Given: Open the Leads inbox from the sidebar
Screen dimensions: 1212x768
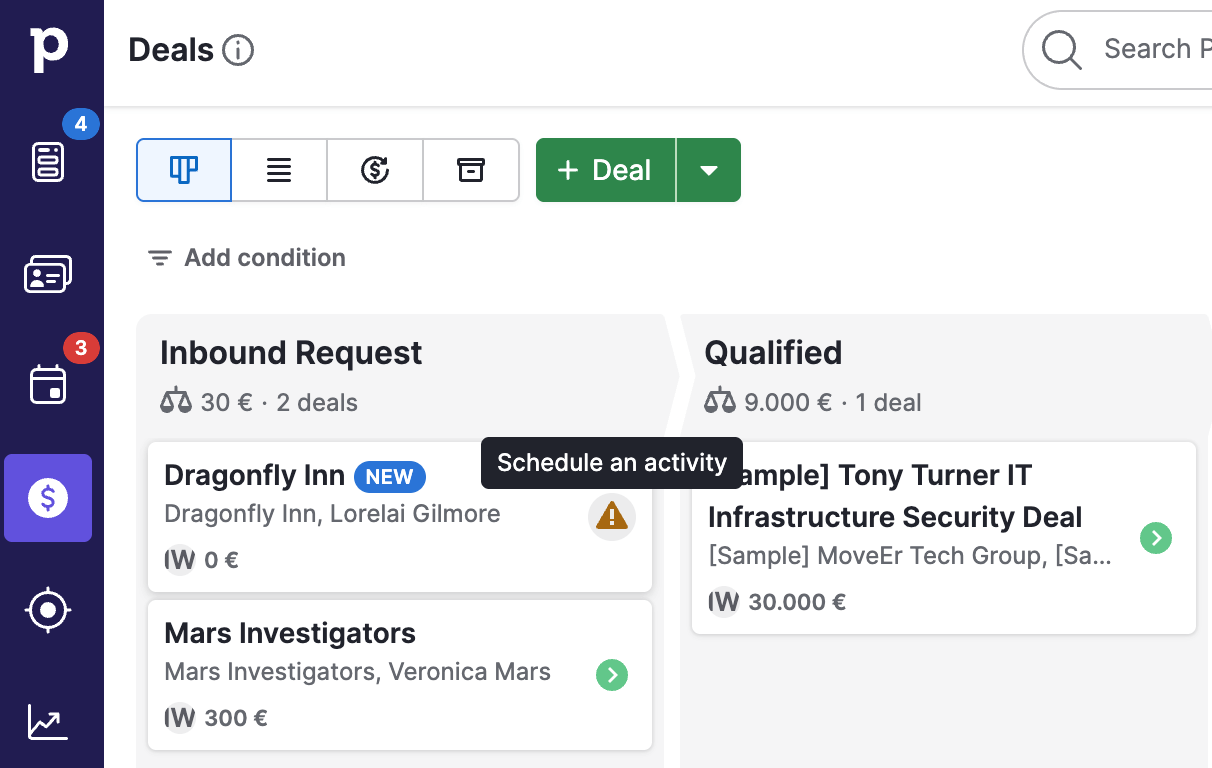Looking at the screenshot, I should (x=48, y=160).
